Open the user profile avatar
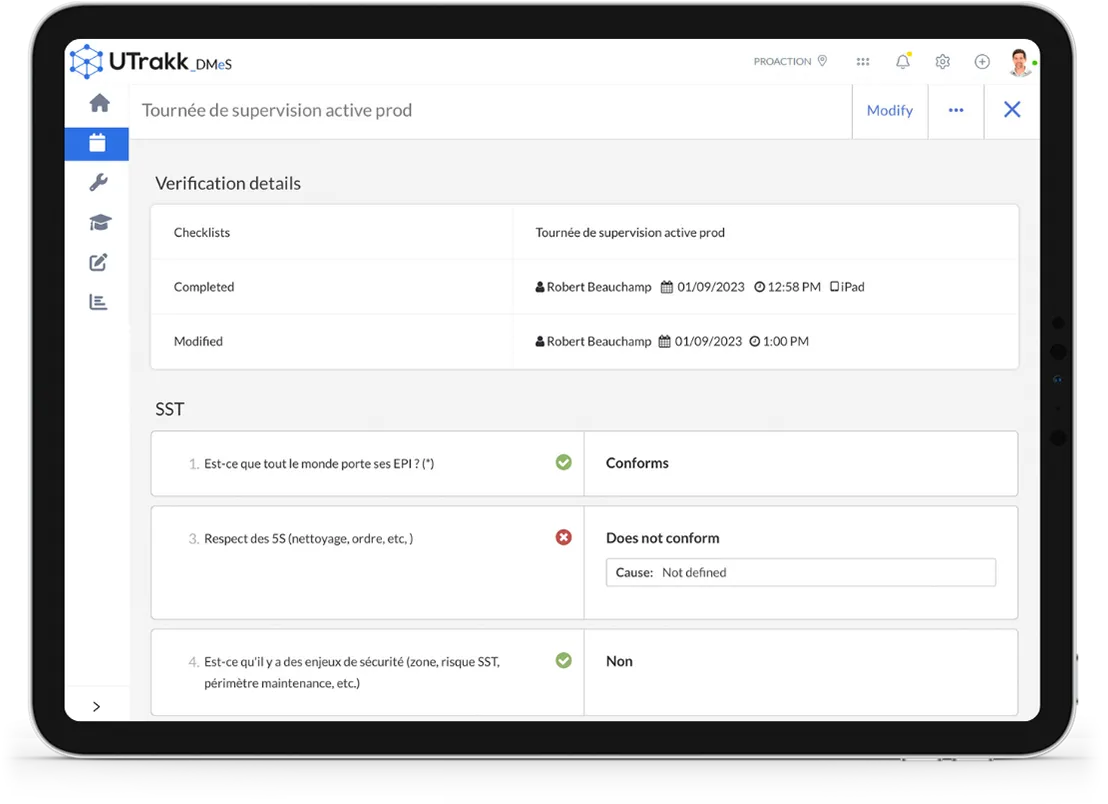Image resolution: width=1108 pixels, height=804 pixels. point(1020,63)
